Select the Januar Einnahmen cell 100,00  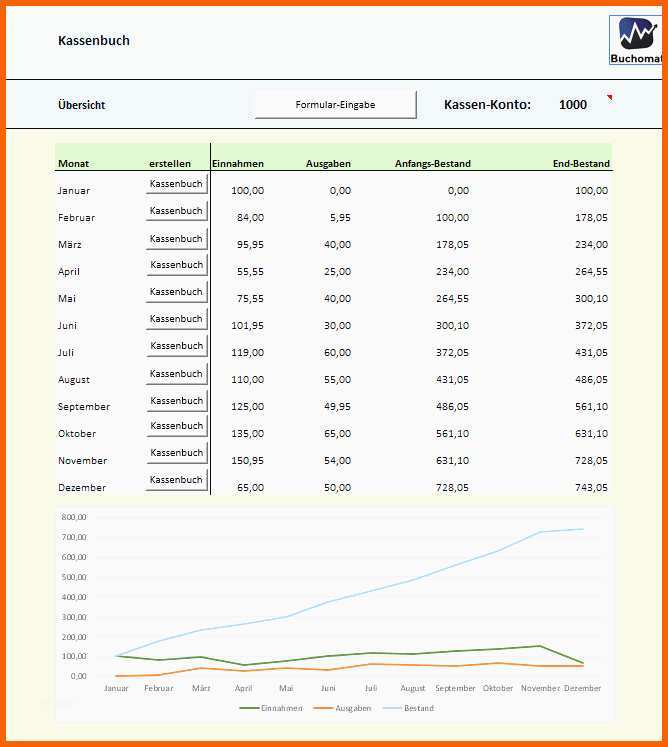[247, 191]
